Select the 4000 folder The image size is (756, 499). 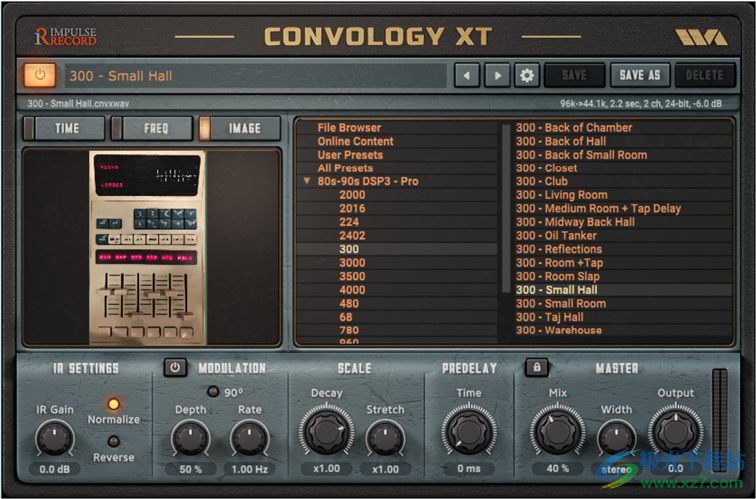point(352,290)
